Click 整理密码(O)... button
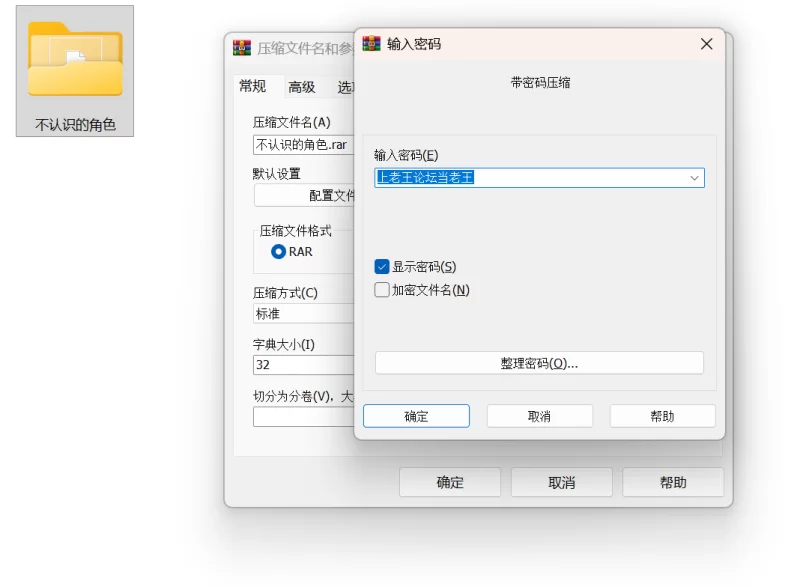The height and width of the screenshot is (587, 800). (x=539, y=363)
